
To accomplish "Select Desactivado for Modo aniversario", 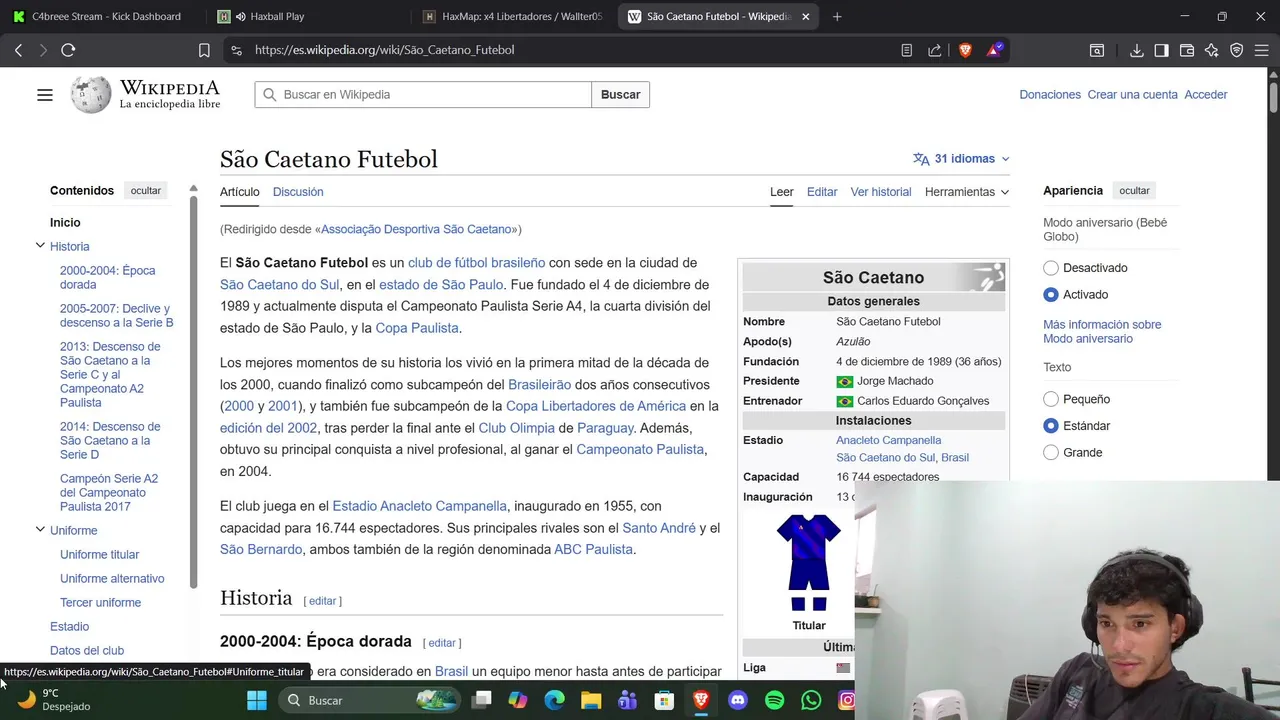I will pos(1051,268).
